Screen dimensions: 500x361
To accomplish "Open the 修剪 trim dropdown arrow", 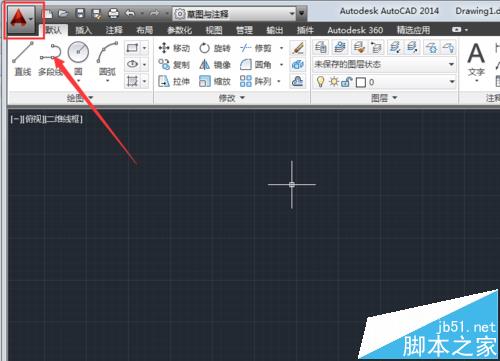I will pos(282,48).
